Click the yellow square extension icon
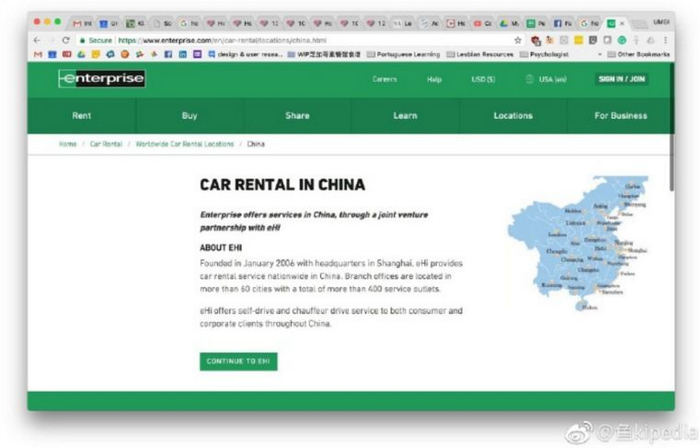700x448 pixels. (x=579, y=40)
